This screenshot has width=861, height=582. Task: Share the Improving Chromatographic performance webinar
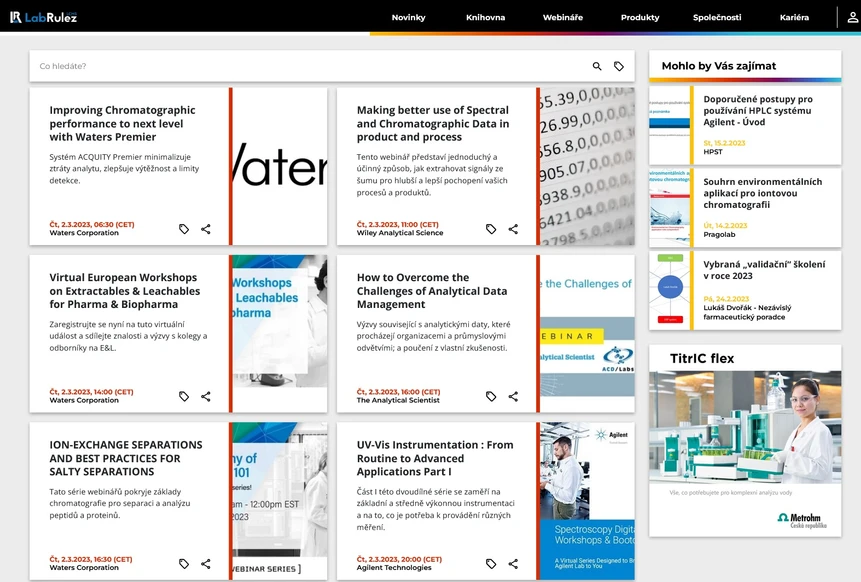(x=206, y=229)
